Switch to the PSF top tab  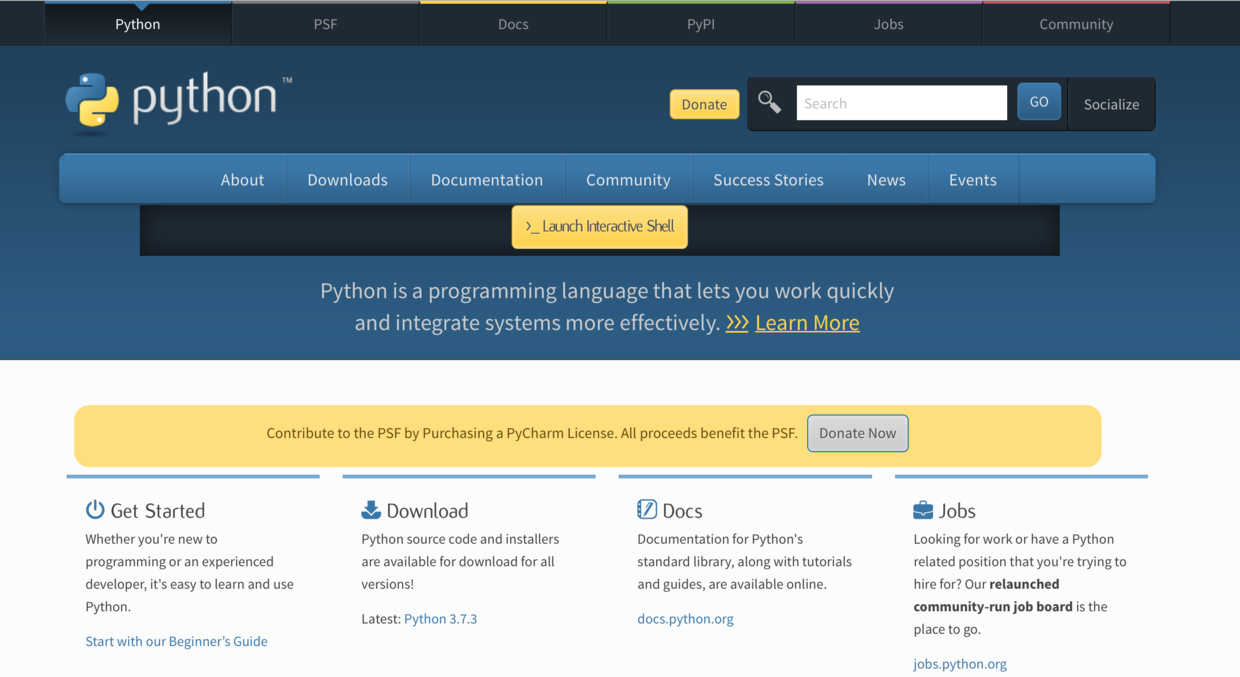326,24
